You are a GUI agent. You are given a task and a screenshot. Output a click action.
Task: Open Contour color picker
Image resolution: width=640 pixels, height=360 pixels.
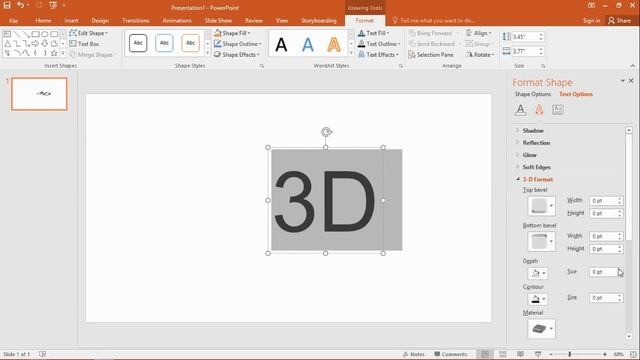(x=538, y=299)
